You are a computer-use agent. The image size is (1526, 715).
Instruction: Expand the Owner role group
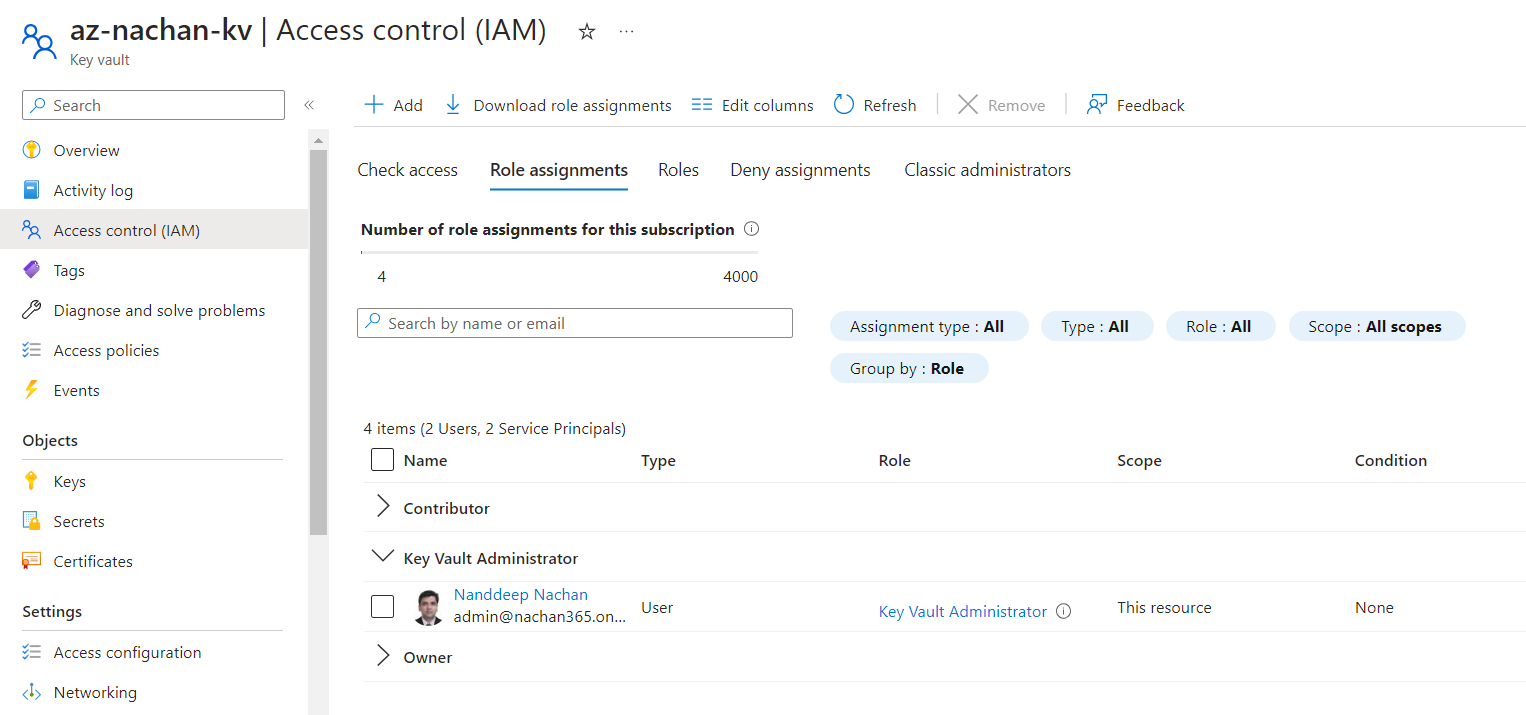pos(382,657)
